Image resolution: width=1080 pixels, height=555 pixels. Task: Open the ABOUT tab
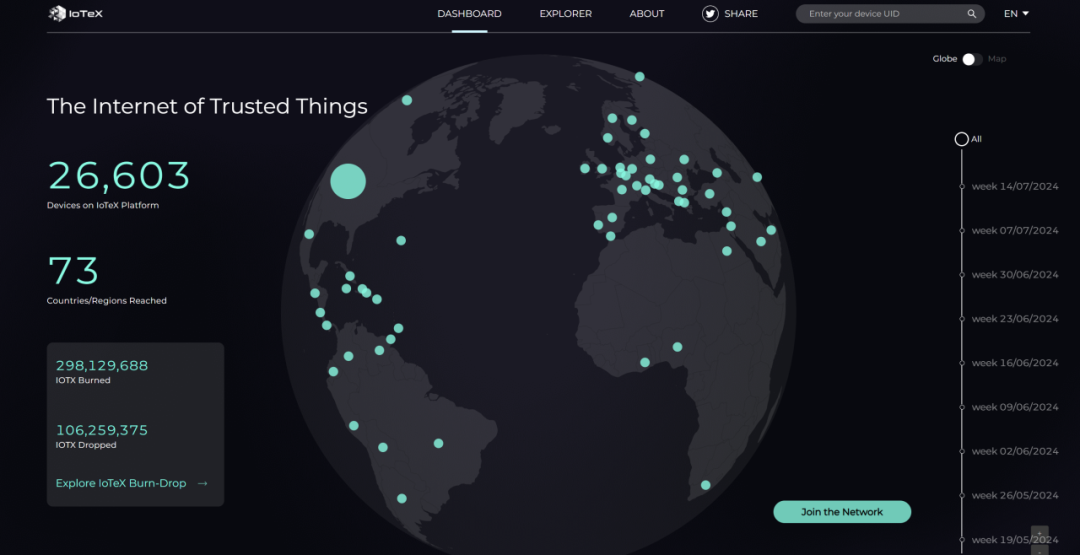point(647,14)
